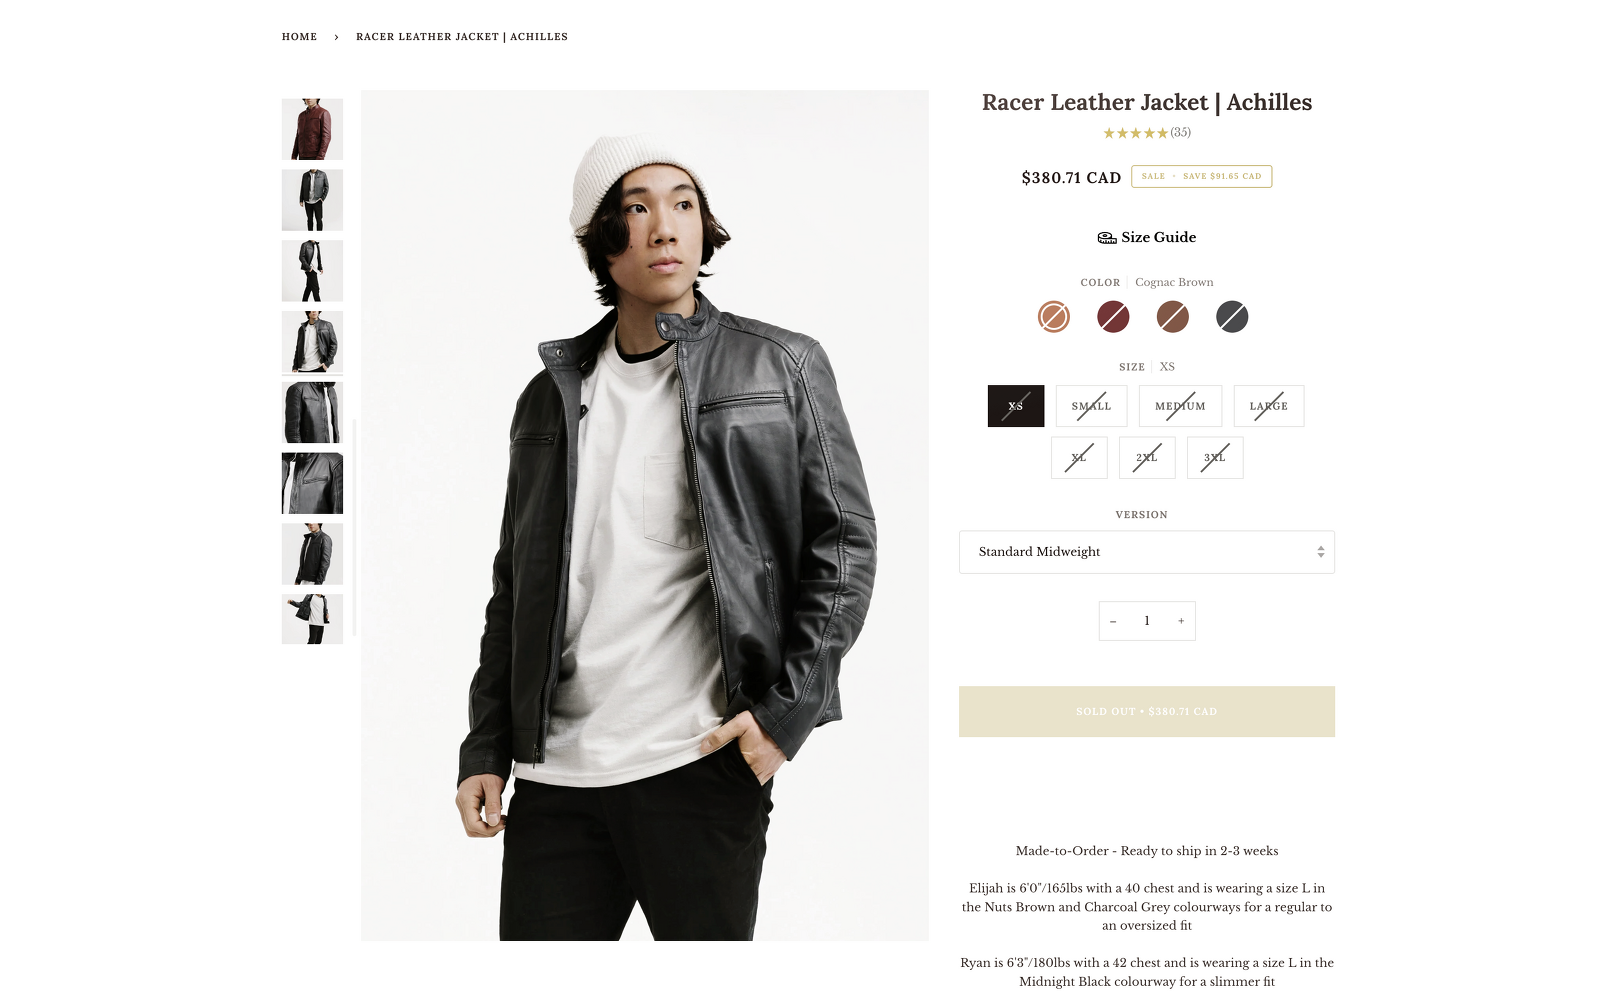1600x1000 pixels.
Task: Choose the burgundy red color swatch
Action: (x=1113, y=317)
